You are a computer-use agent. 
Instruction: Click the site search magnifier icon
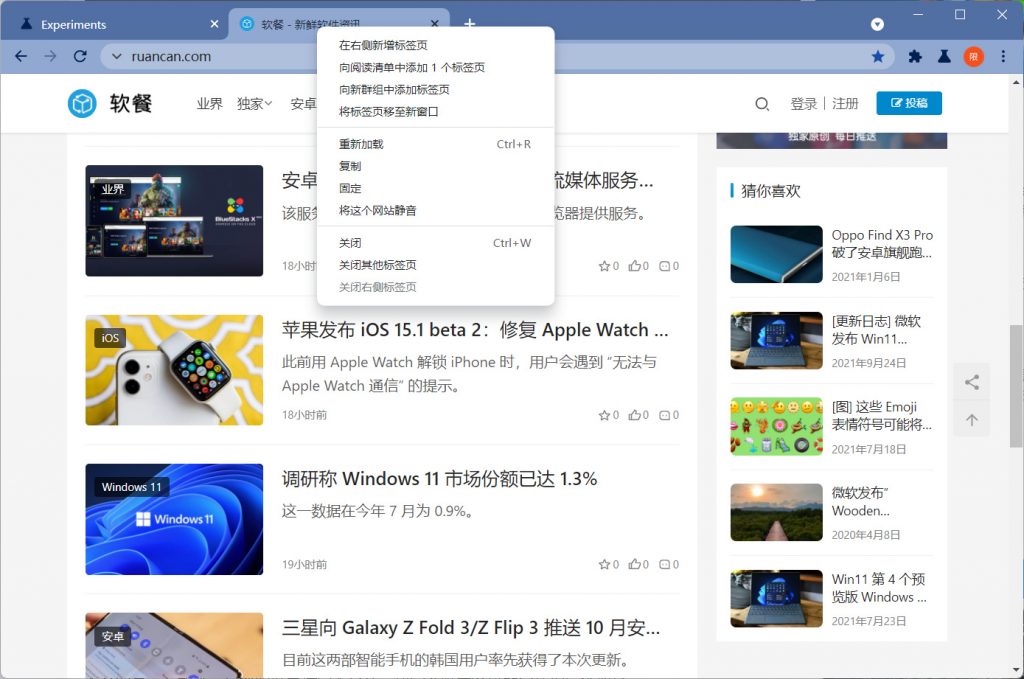762,104
